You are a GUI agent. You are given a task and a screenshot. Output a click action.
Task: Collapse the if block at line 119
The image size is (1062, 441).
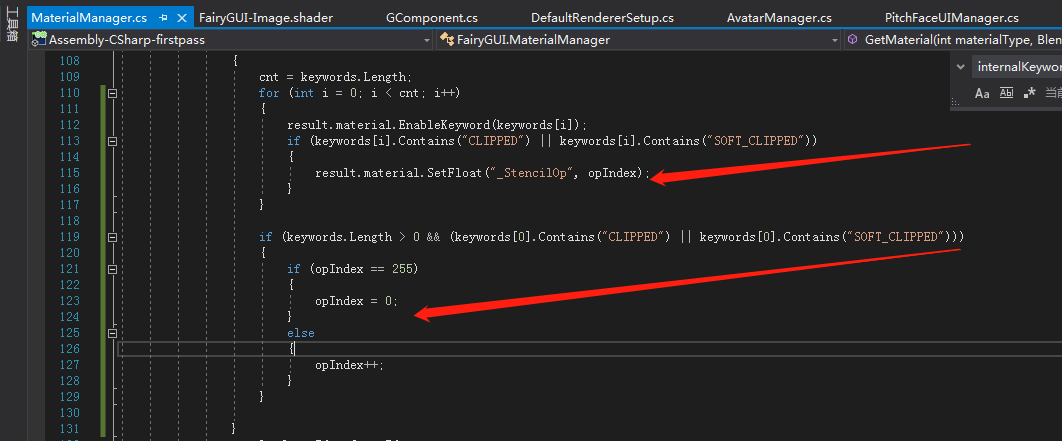tap(112, 237)
